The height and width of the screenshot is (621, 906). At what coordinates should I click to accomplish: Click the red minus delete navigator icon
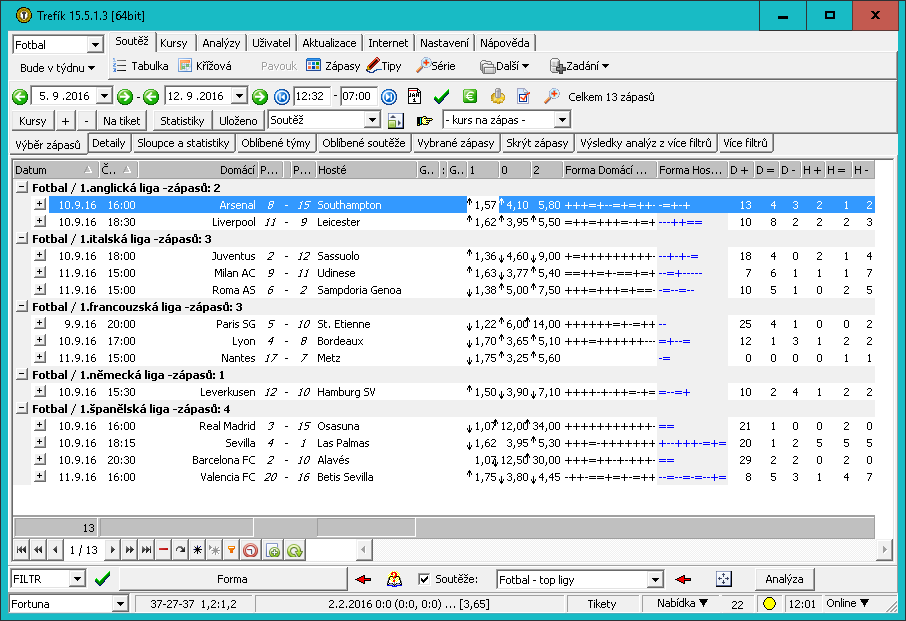(164, 550)
